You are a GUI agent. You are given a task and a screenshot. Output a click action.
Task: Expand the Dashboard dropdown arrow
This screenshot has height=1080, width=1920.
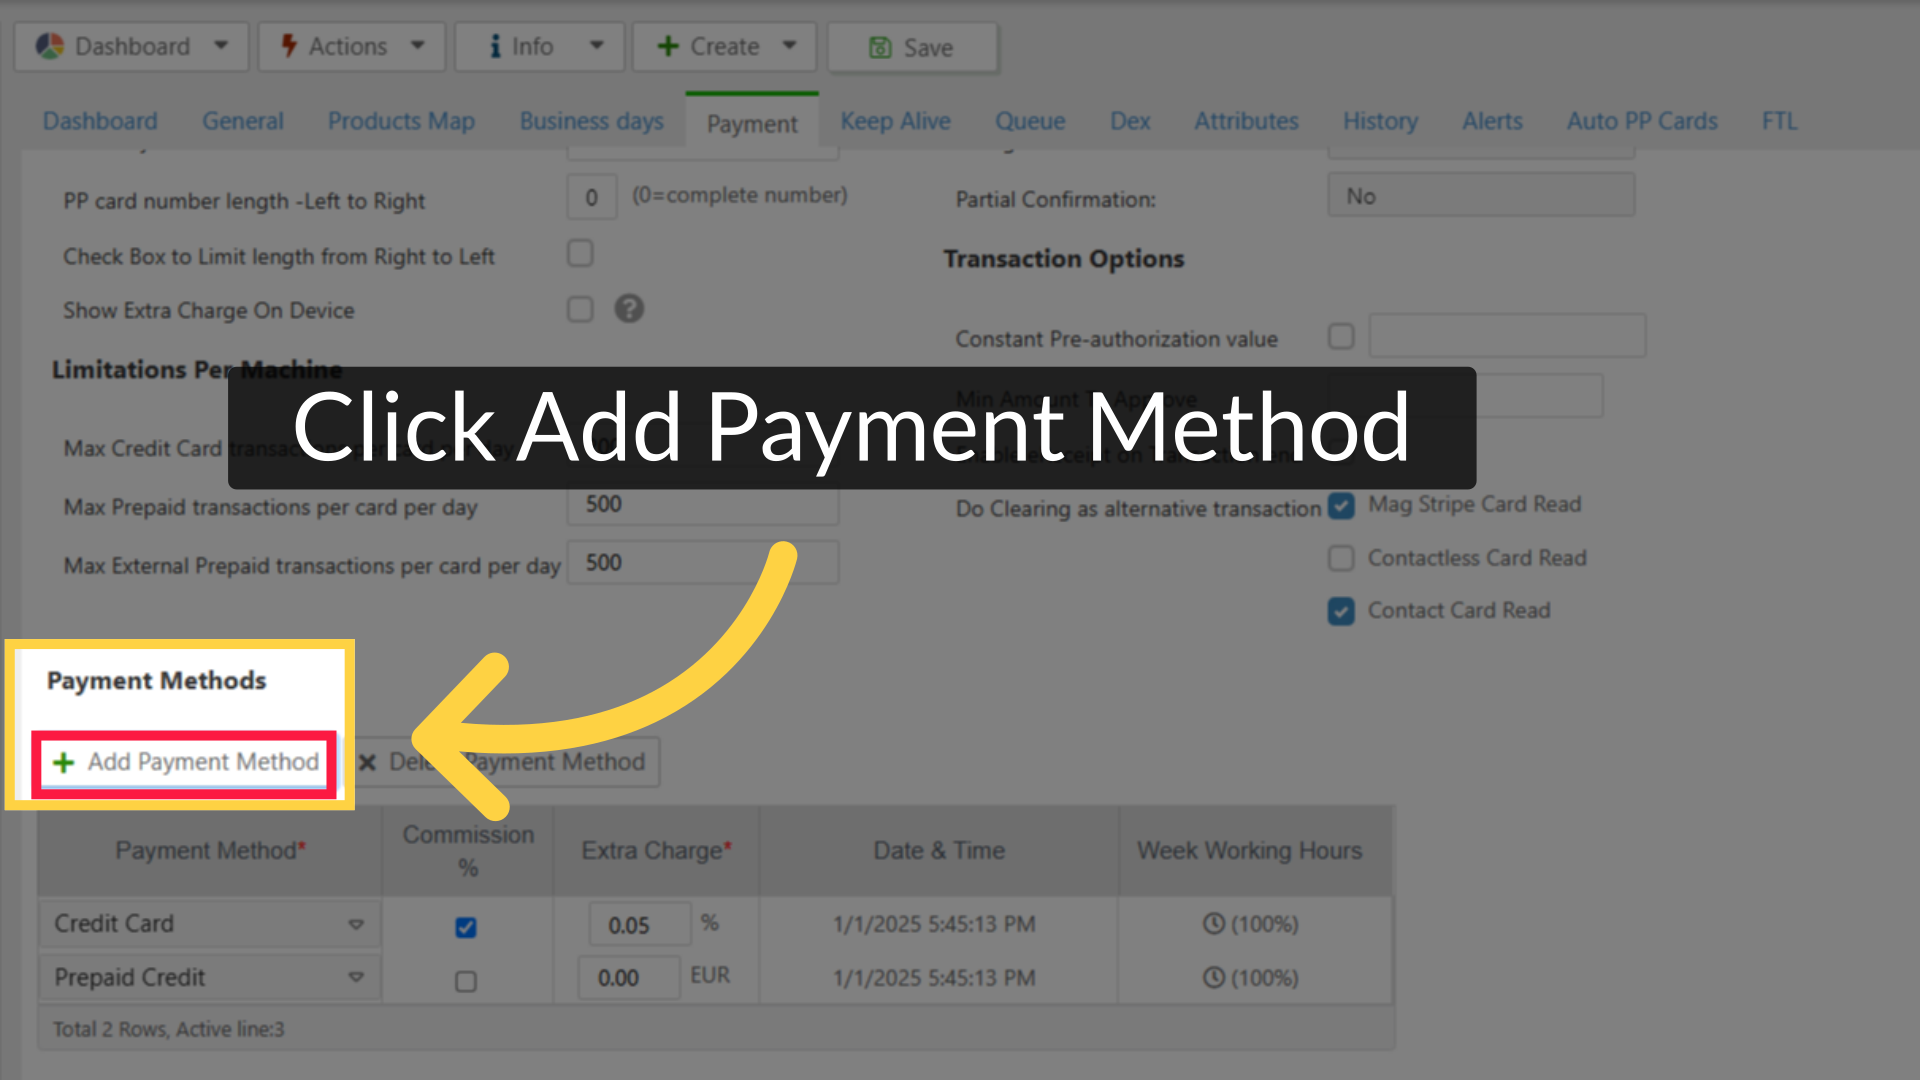(221, 46)
